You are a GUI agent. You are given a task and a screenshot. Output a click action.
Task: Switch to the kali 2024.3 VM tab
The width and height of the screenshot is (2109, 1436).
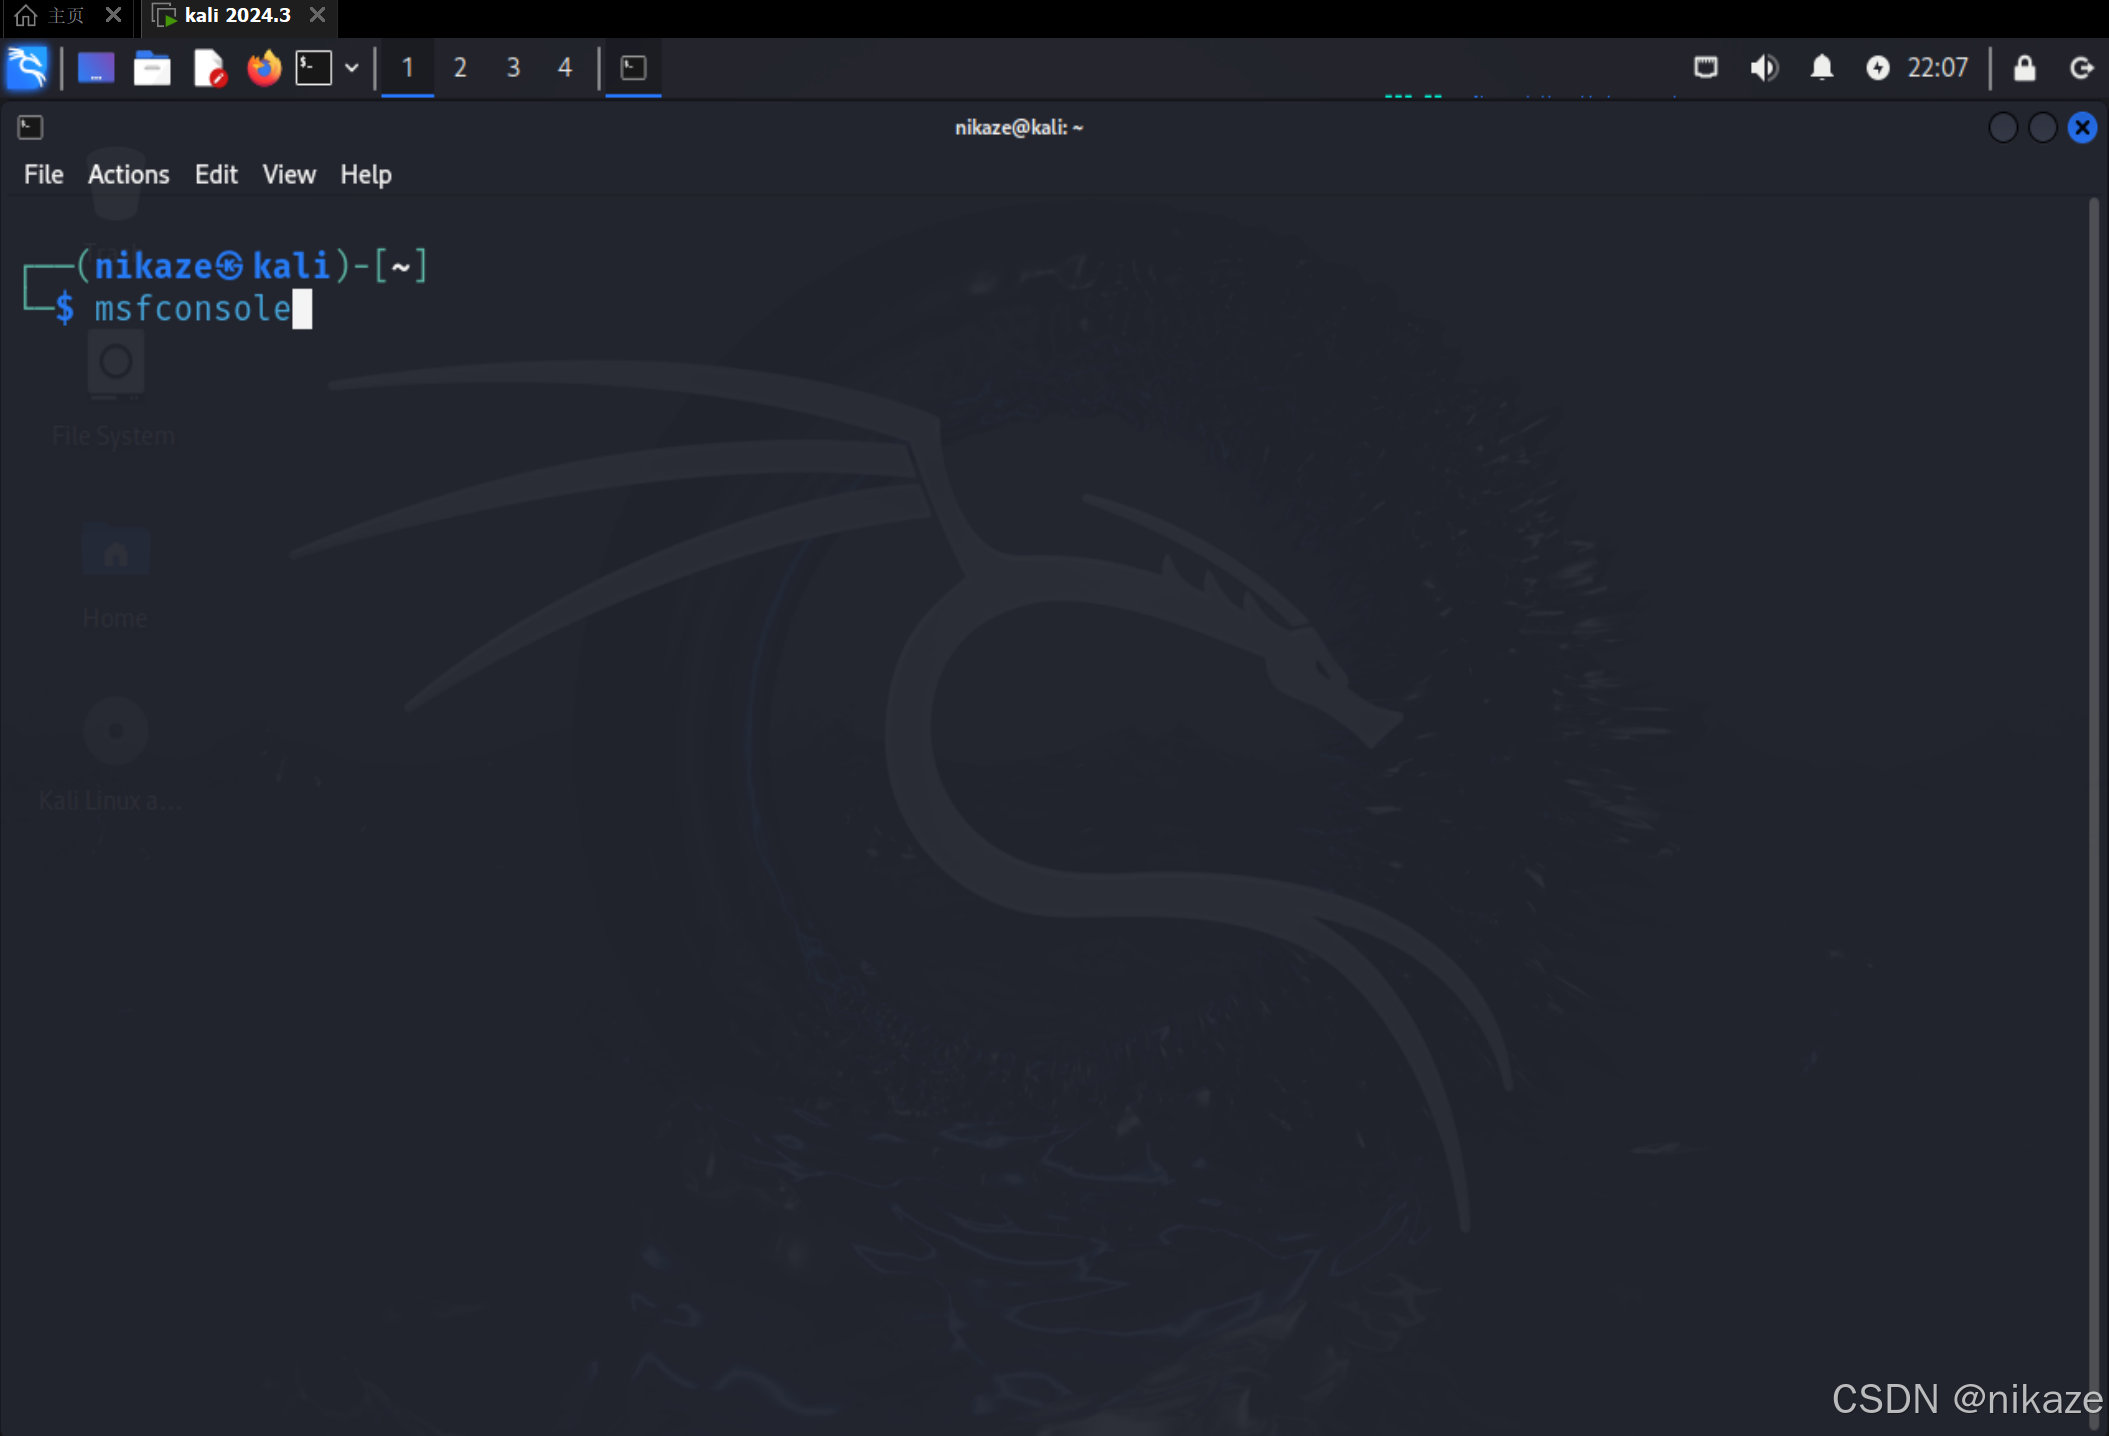236,15
